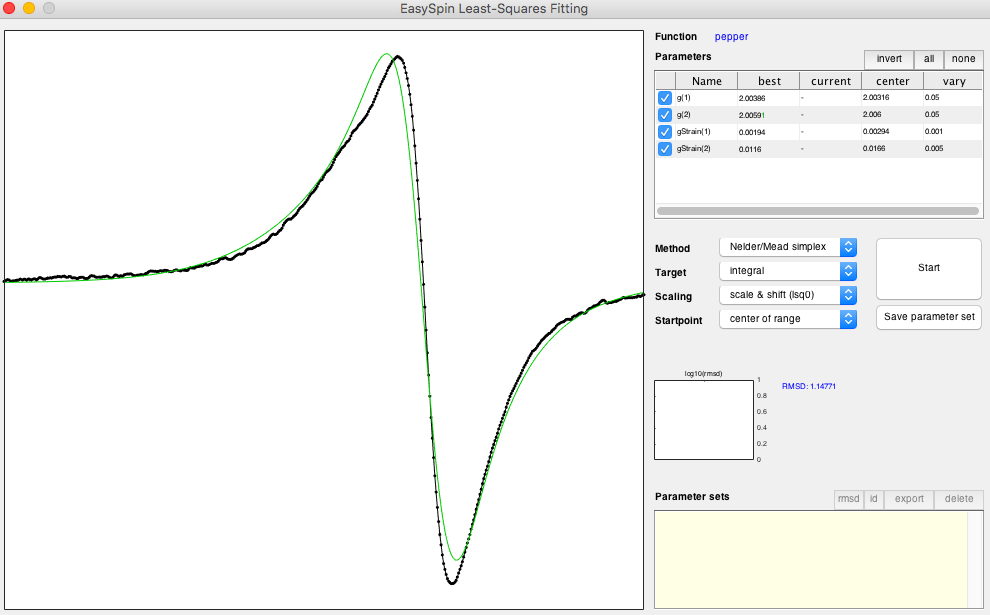This screenshot has height=615, width=990.
Task: Click the pepper function name link
Action: (731, 37)
